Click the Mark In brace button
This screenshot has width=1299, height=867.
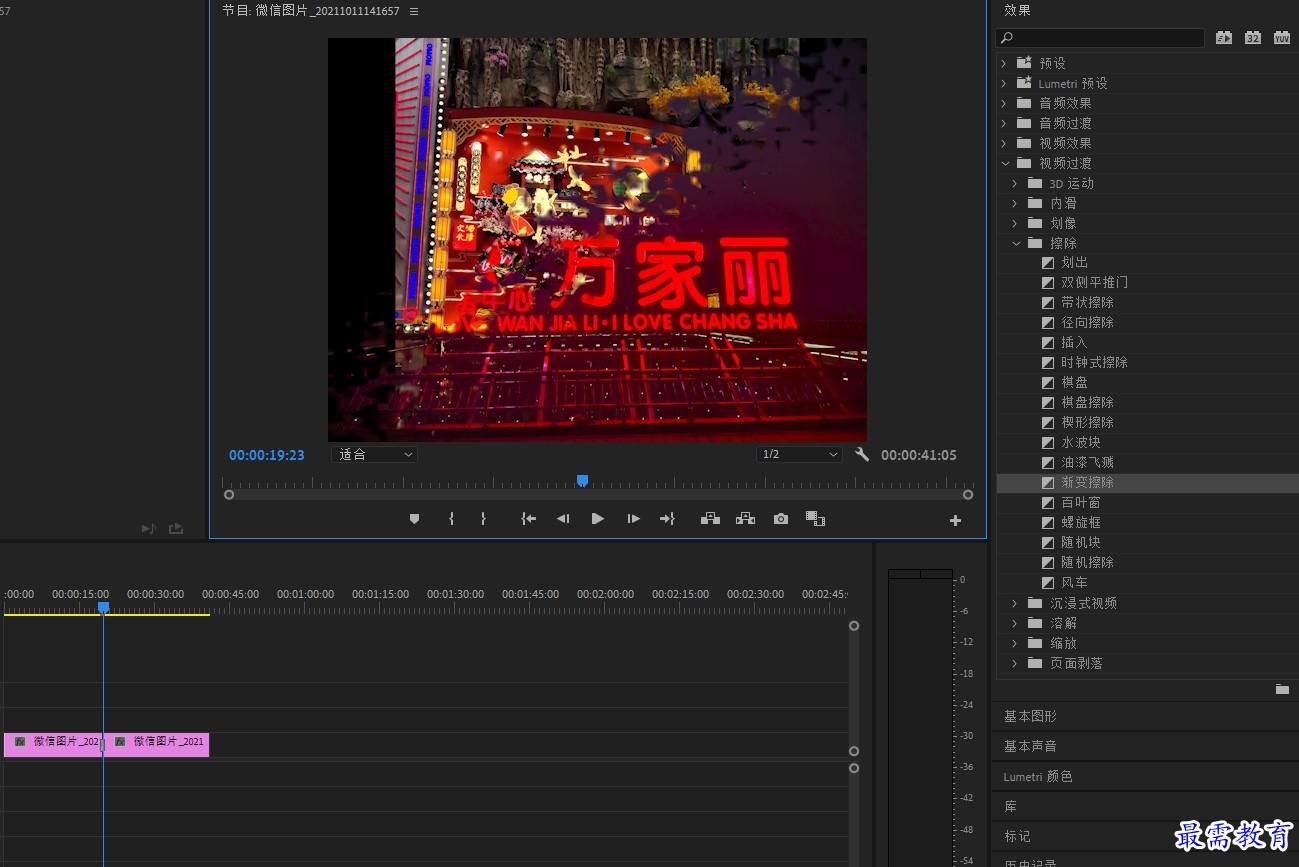pyautogui.click(x=451, y=519)
